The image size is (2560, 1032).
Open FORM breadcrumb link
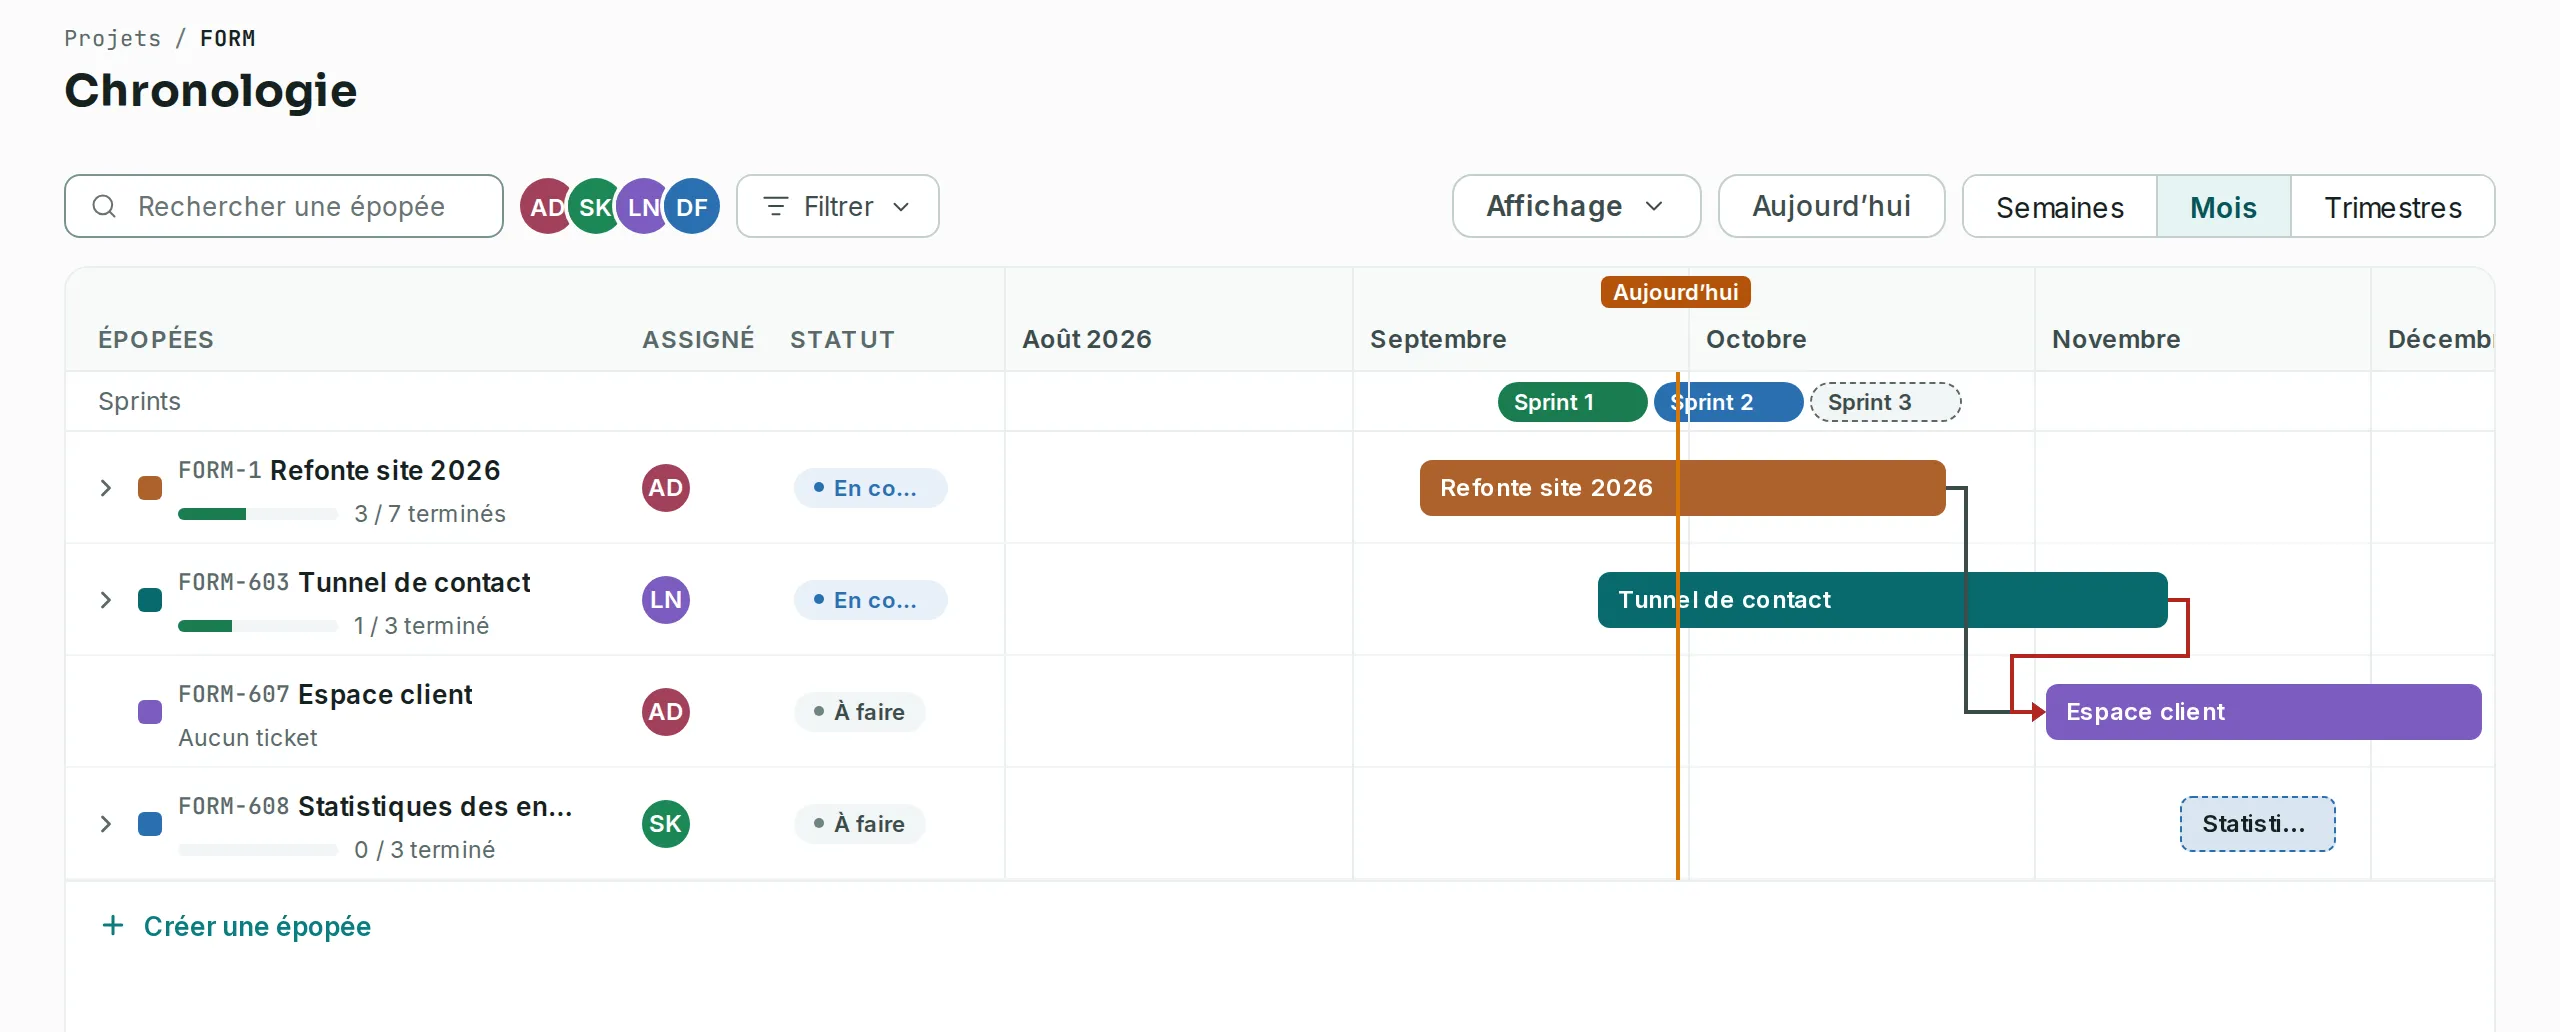[x=228, y=38]
